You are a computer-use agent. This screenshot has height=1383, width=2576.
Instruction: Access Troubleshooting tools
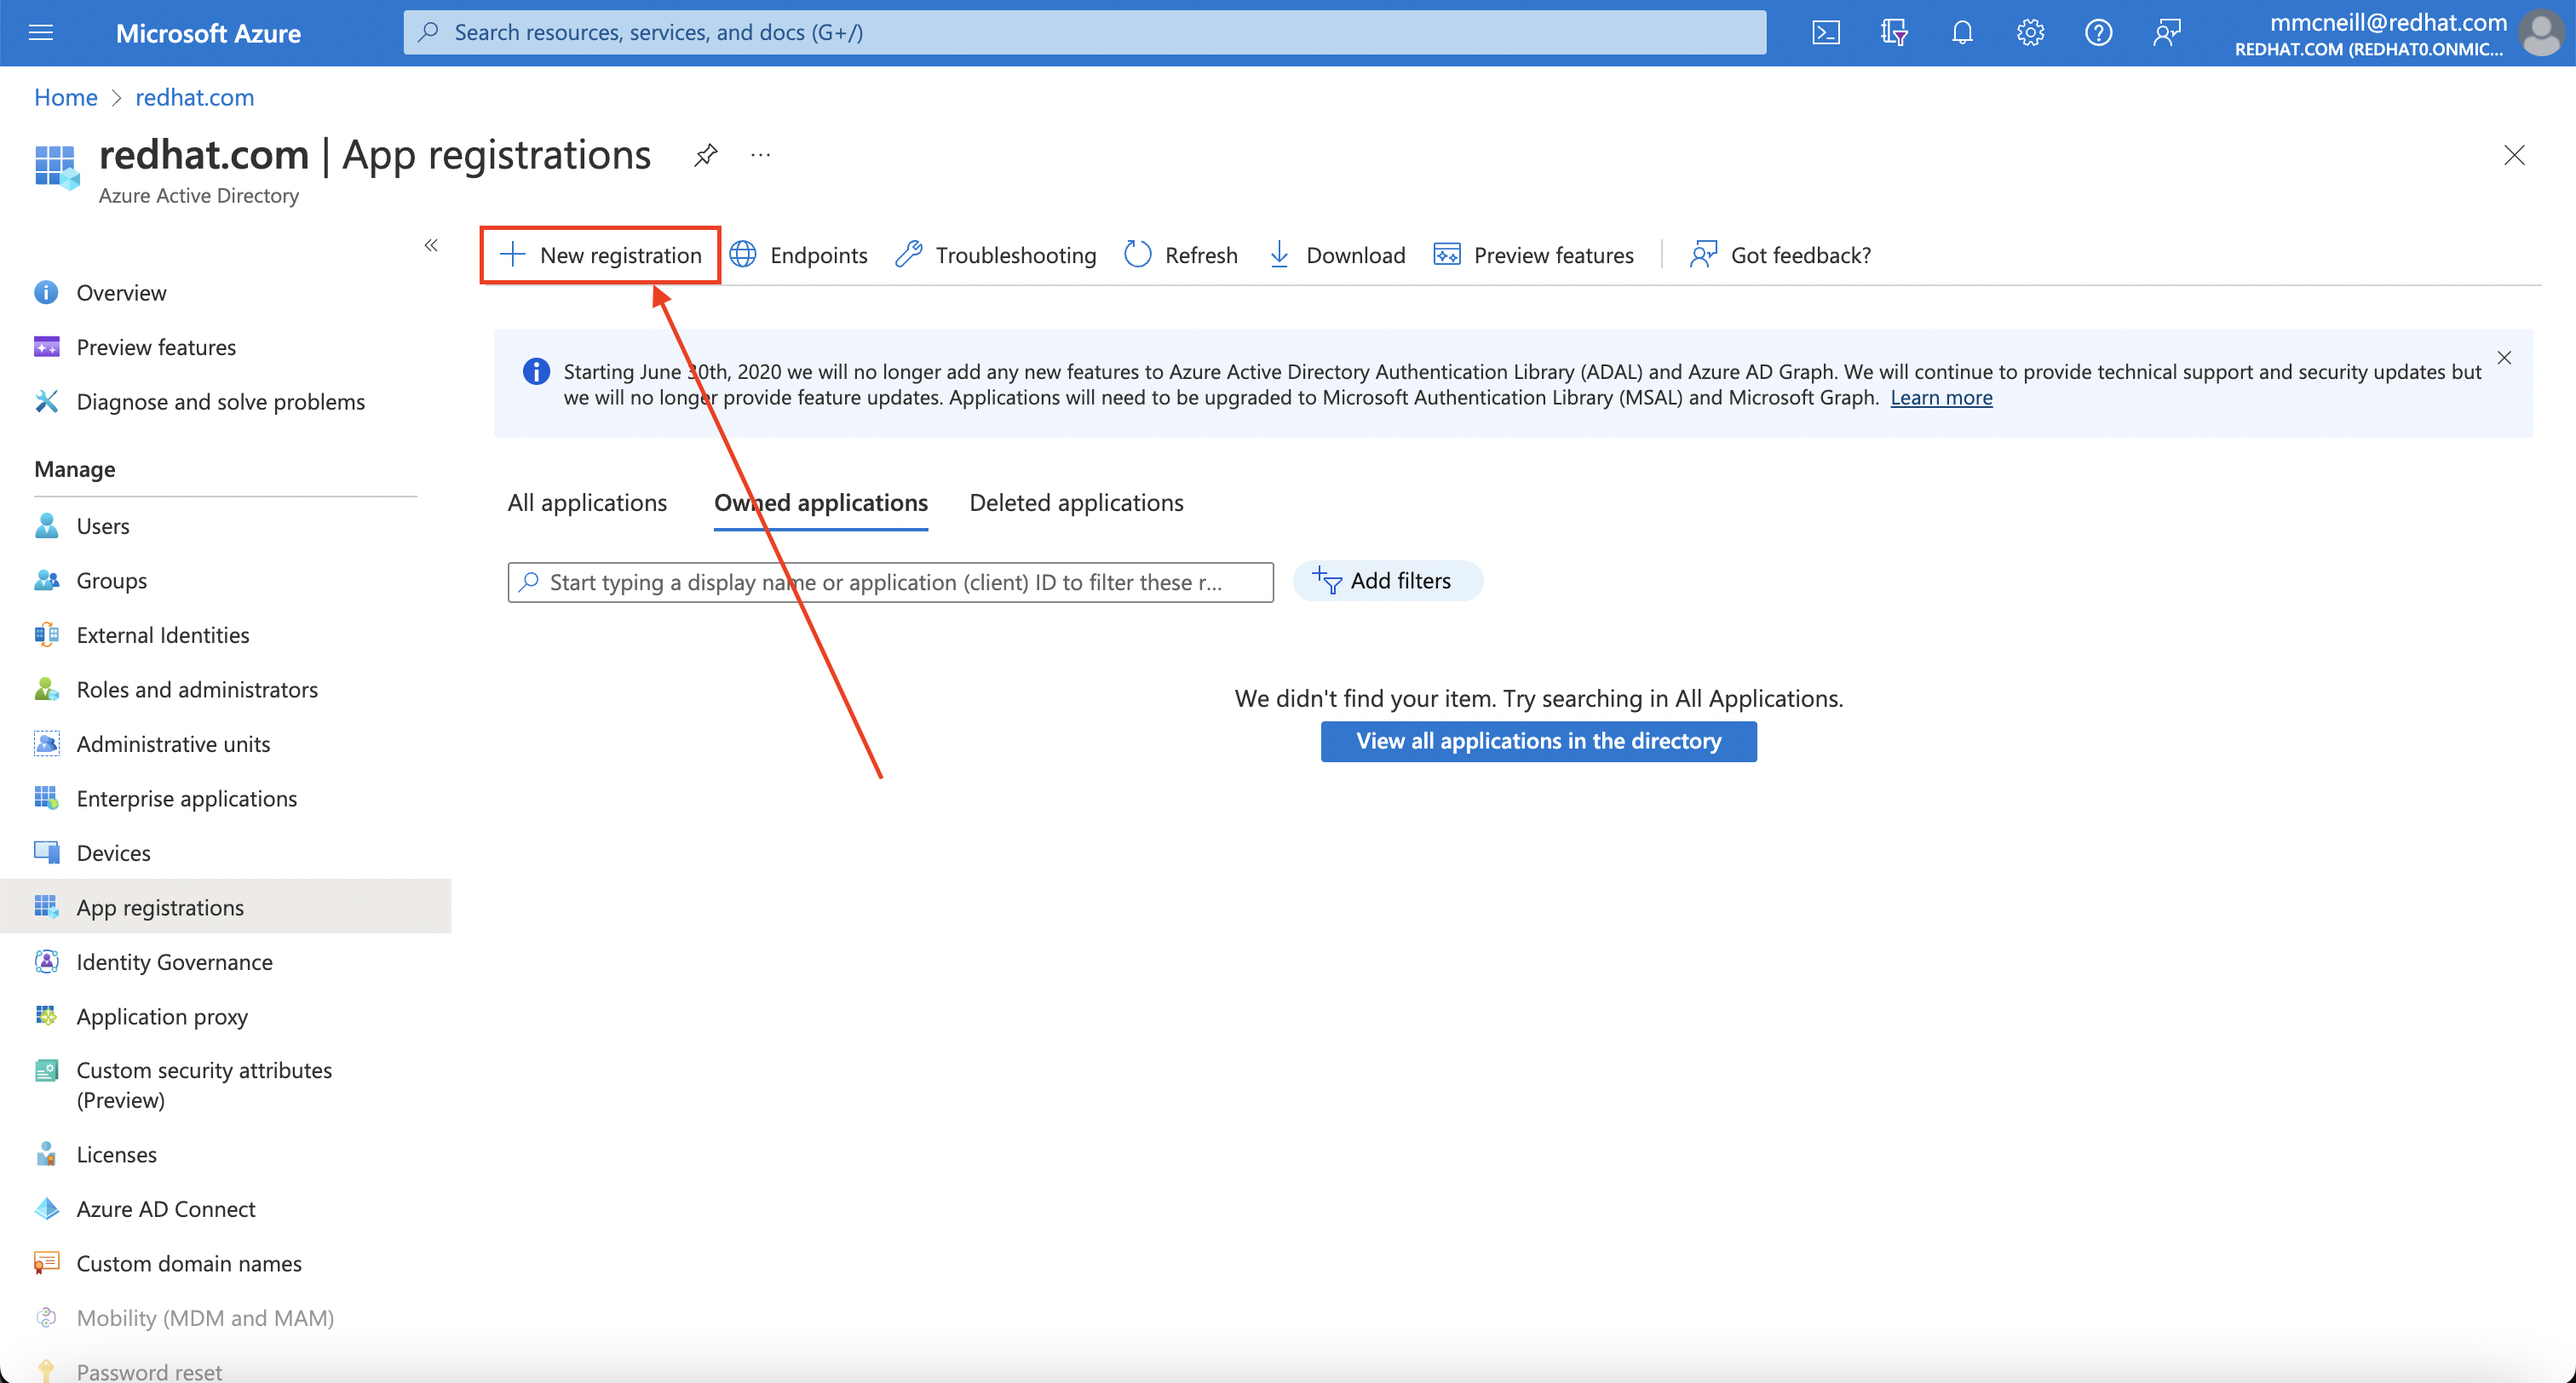coord(995,255)
